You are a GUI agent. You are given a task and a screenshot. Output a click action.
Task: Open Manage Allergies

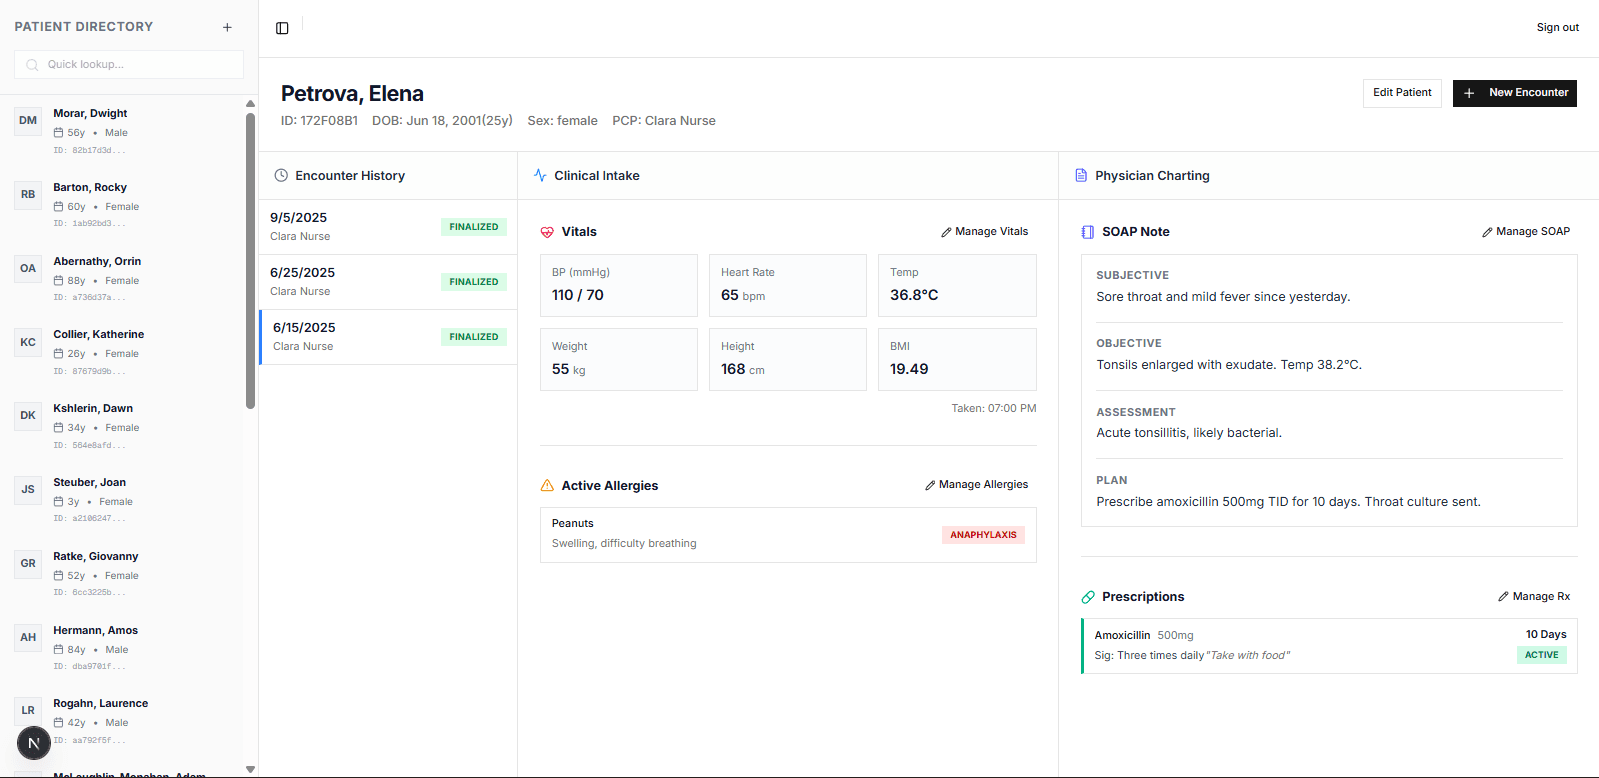(976, 484)
